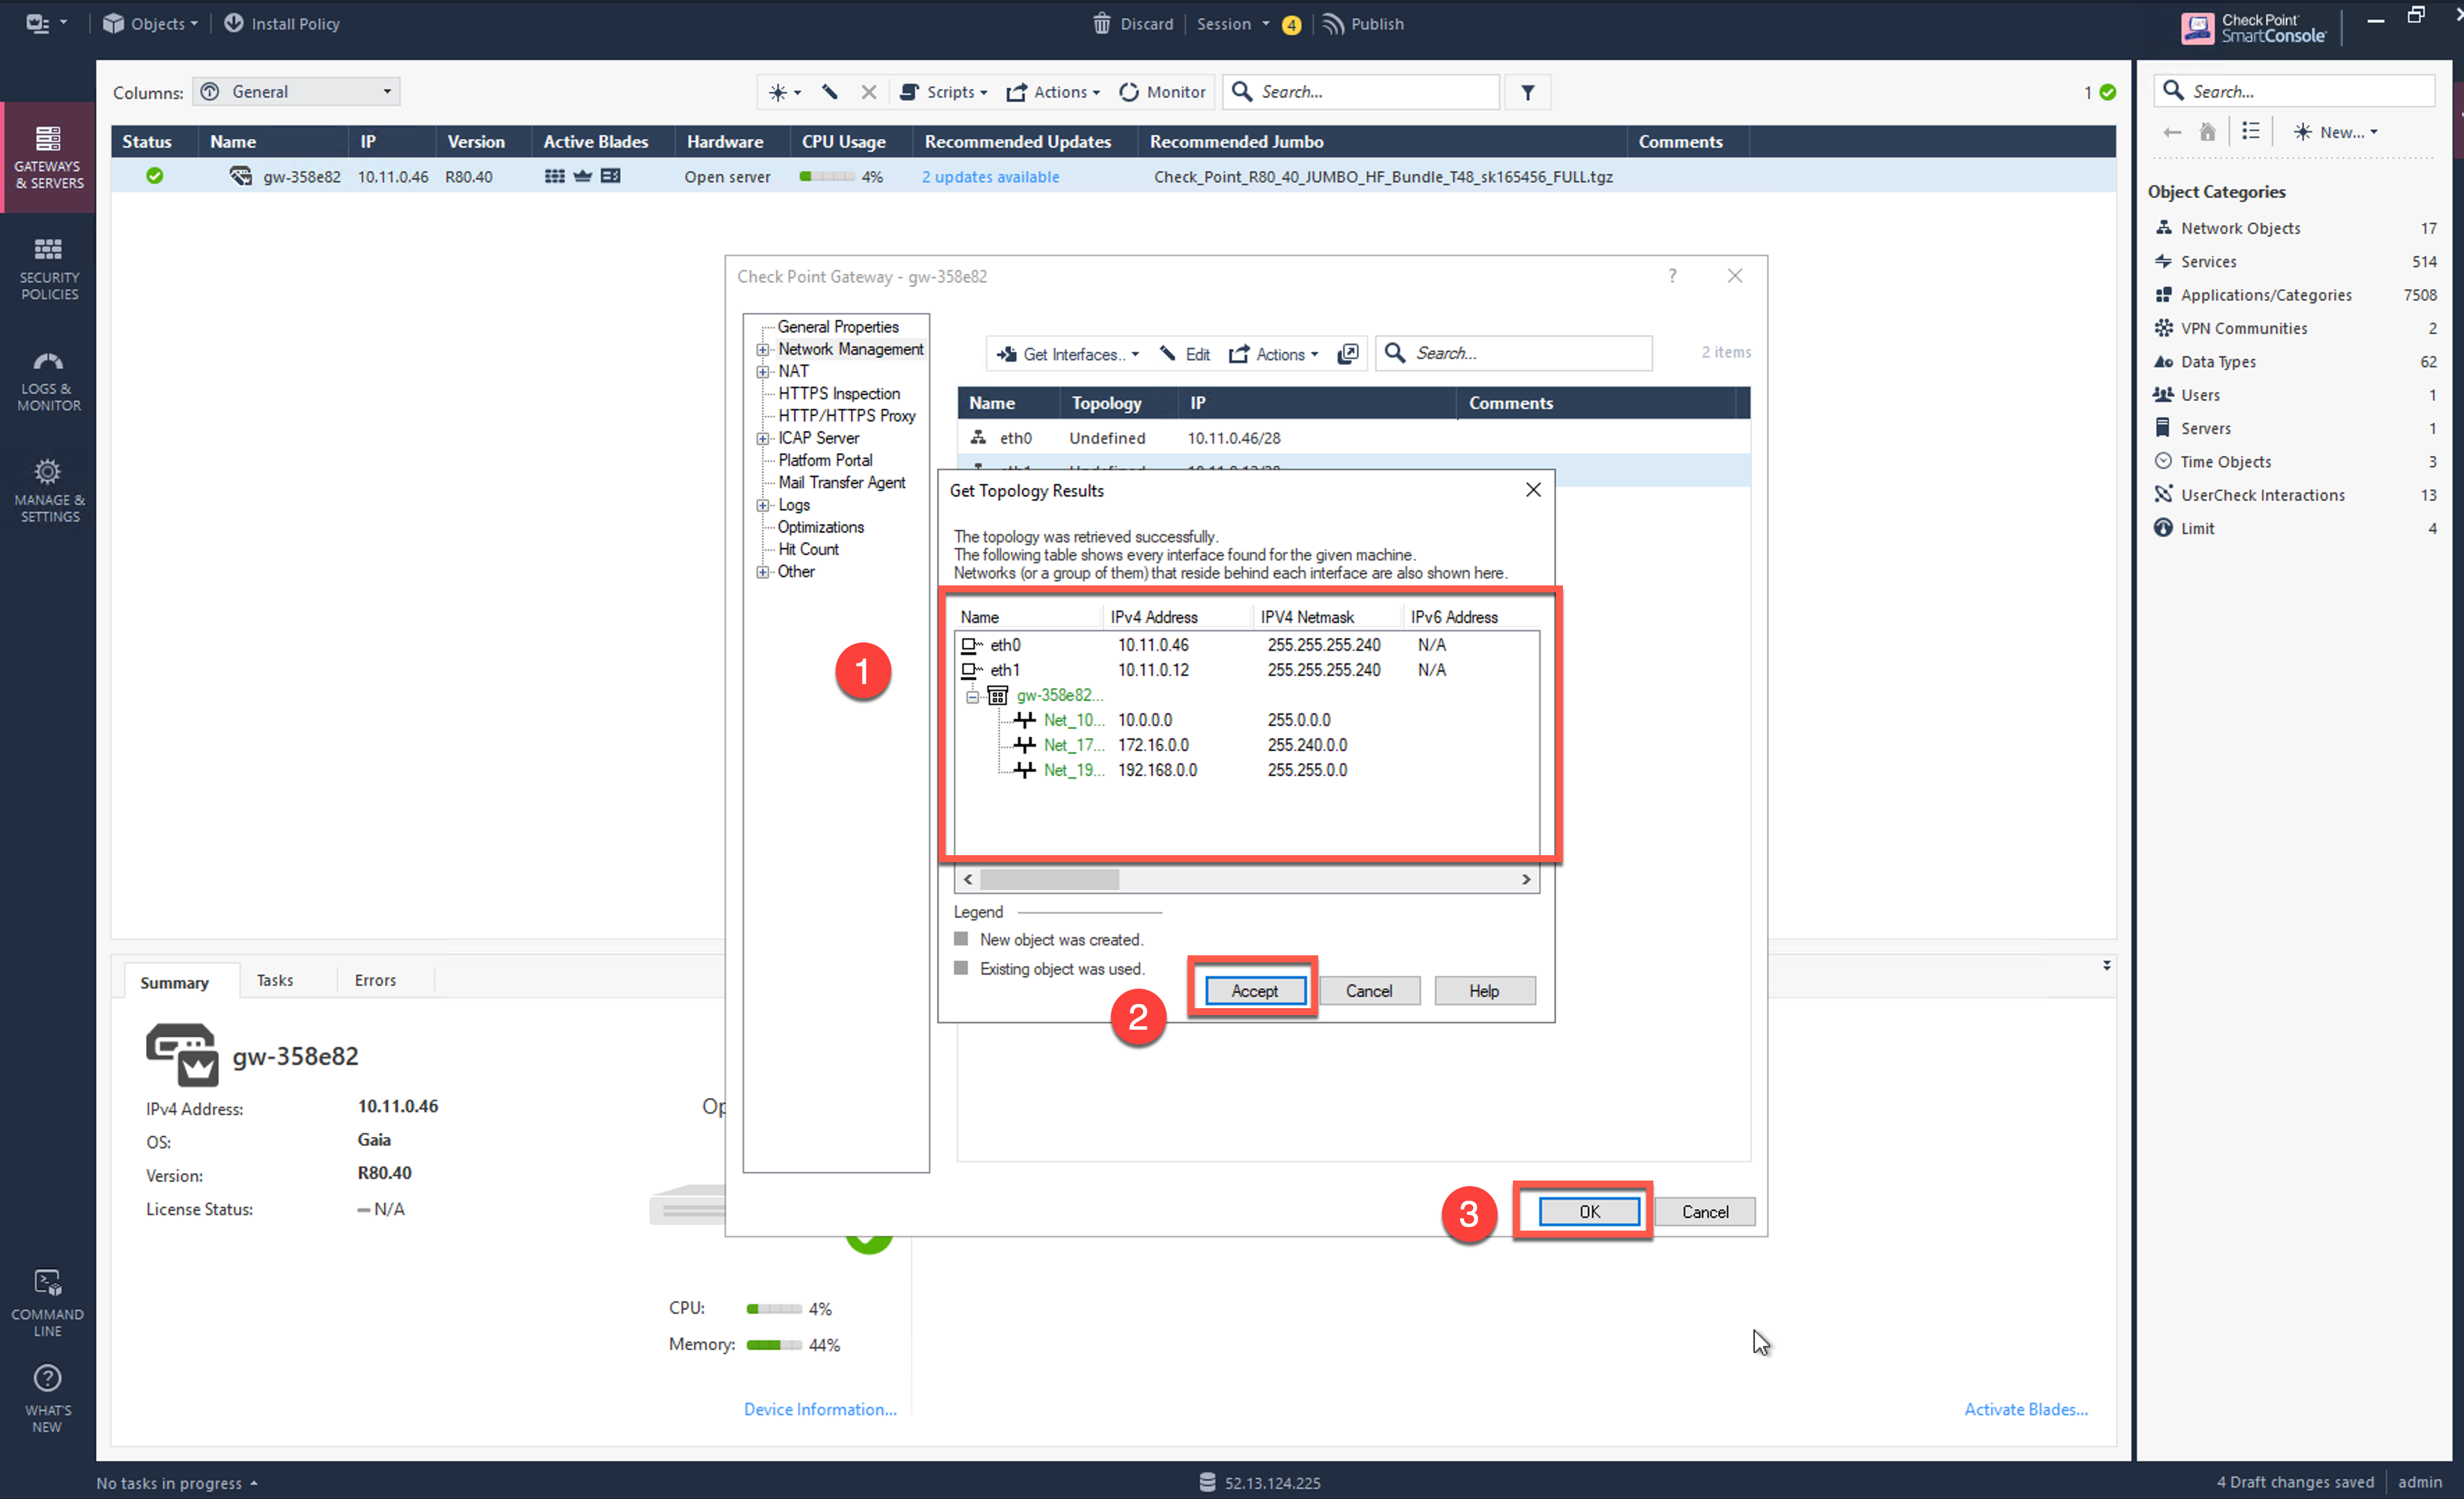Open the Columns General dropdown
This screenshot has height=1499, width=2464.
point(297,92)
